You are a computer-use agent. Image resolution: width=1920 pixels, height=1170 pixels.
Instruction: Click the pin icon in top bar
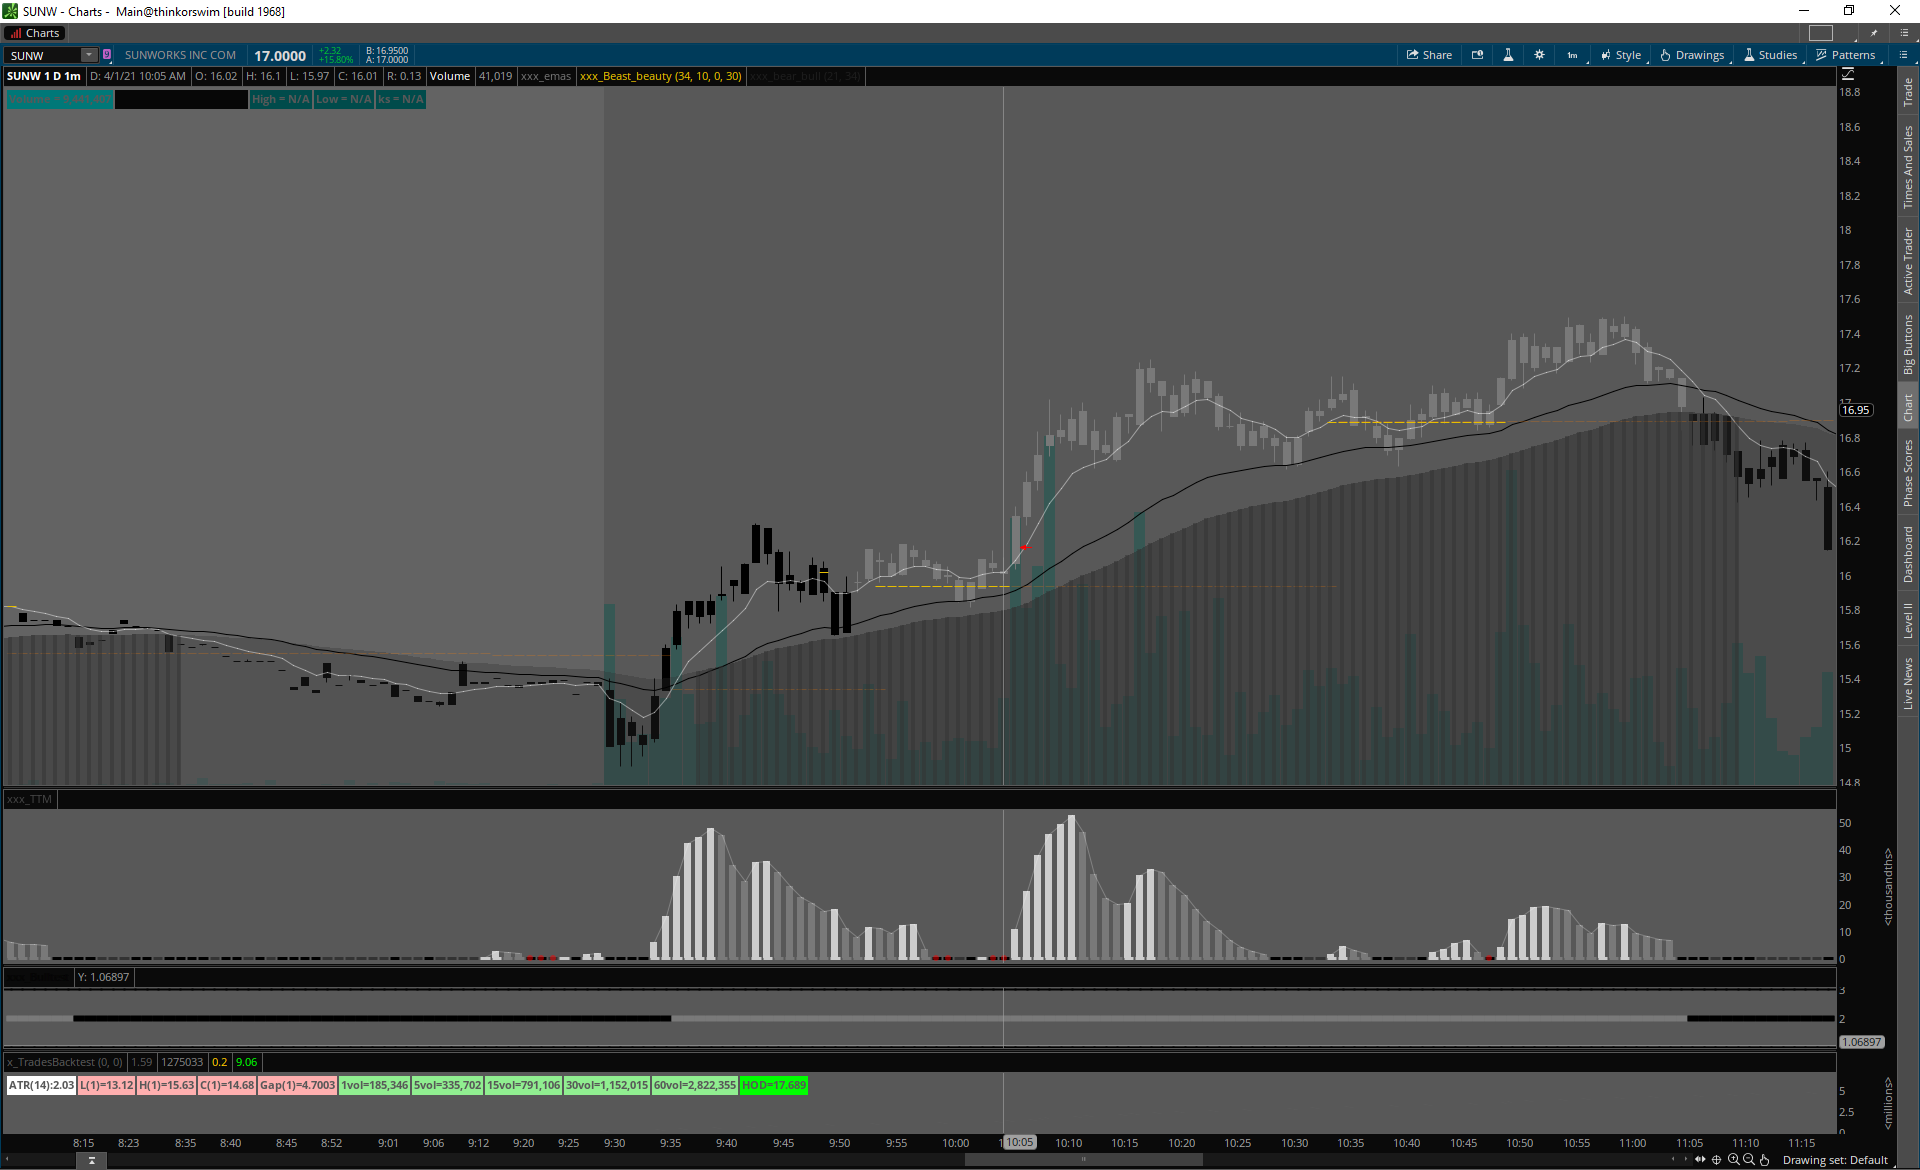[1874, 33]
